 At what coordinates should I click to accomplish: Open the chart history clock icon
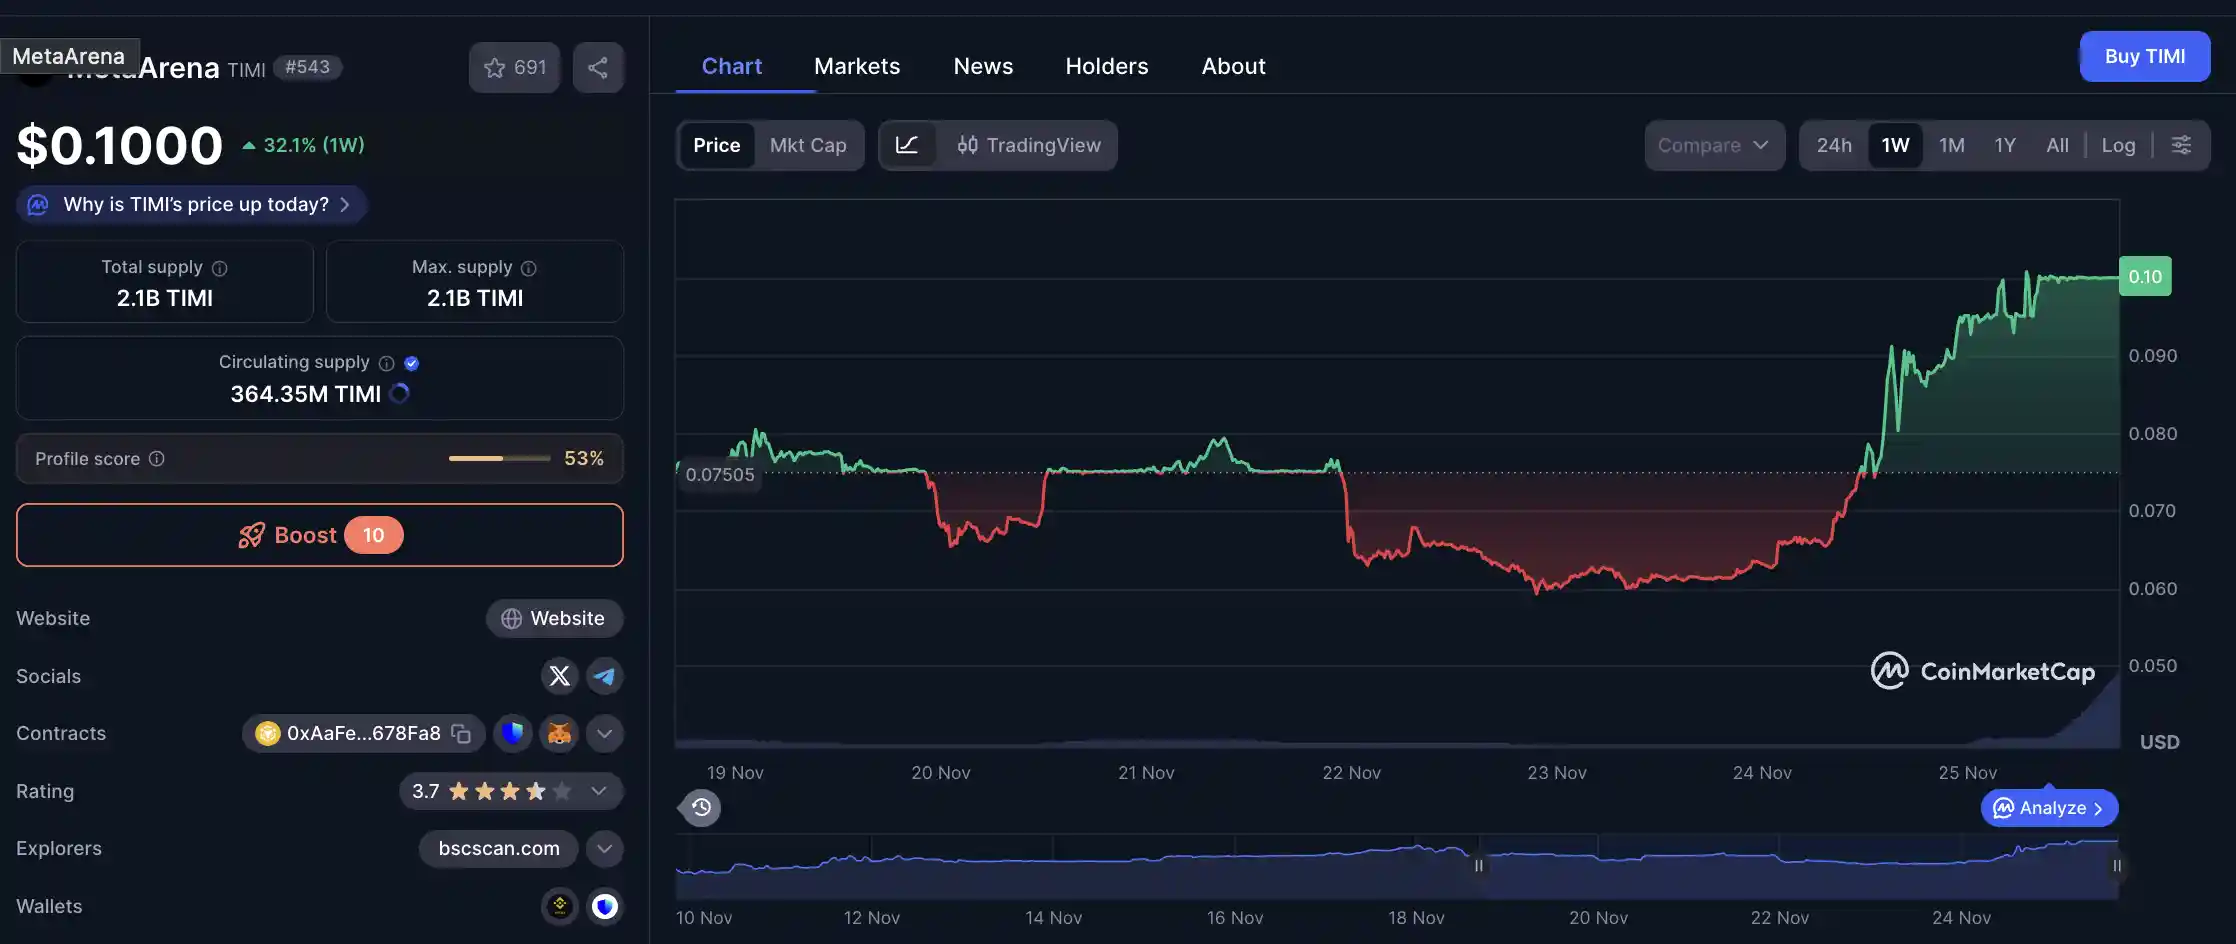pyautogui.click(x=699, y=807)
